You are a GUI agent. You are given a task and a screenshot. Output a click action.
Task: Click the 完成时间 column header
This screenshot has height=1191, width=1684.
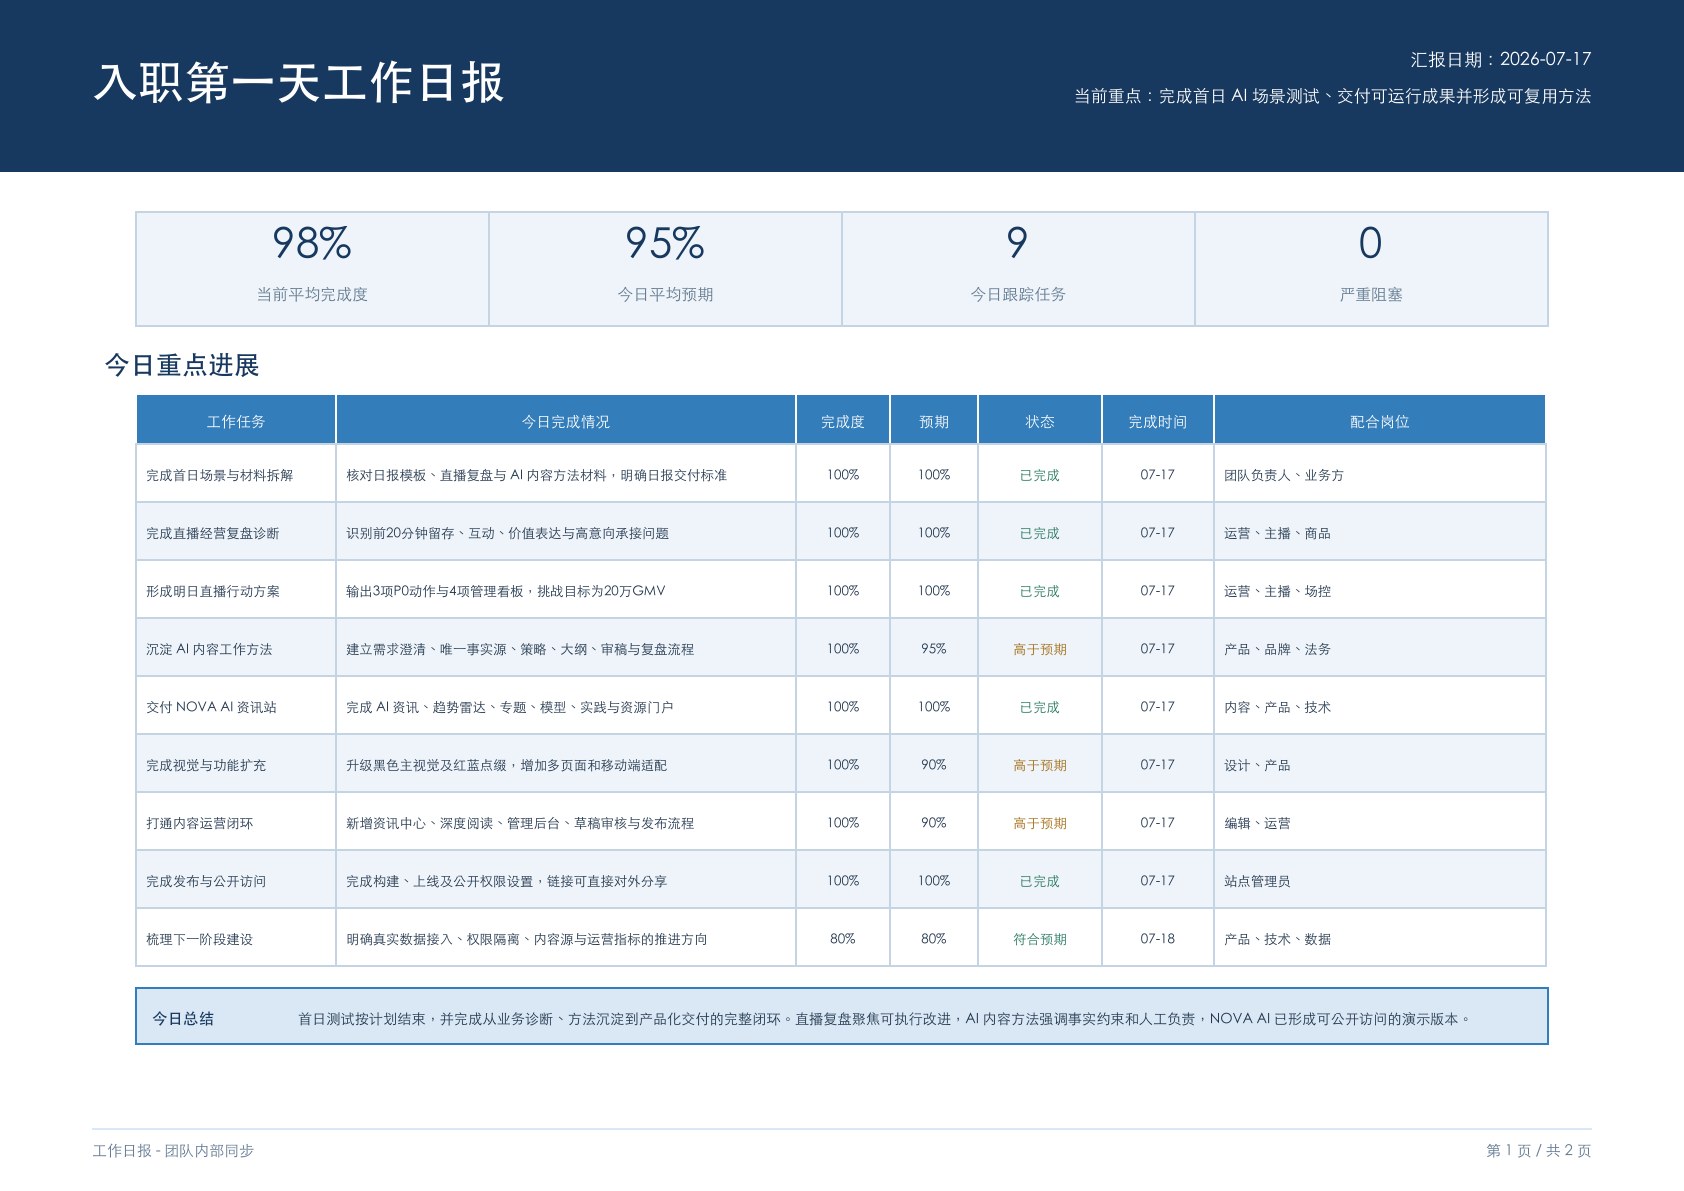click(1158, 420)
